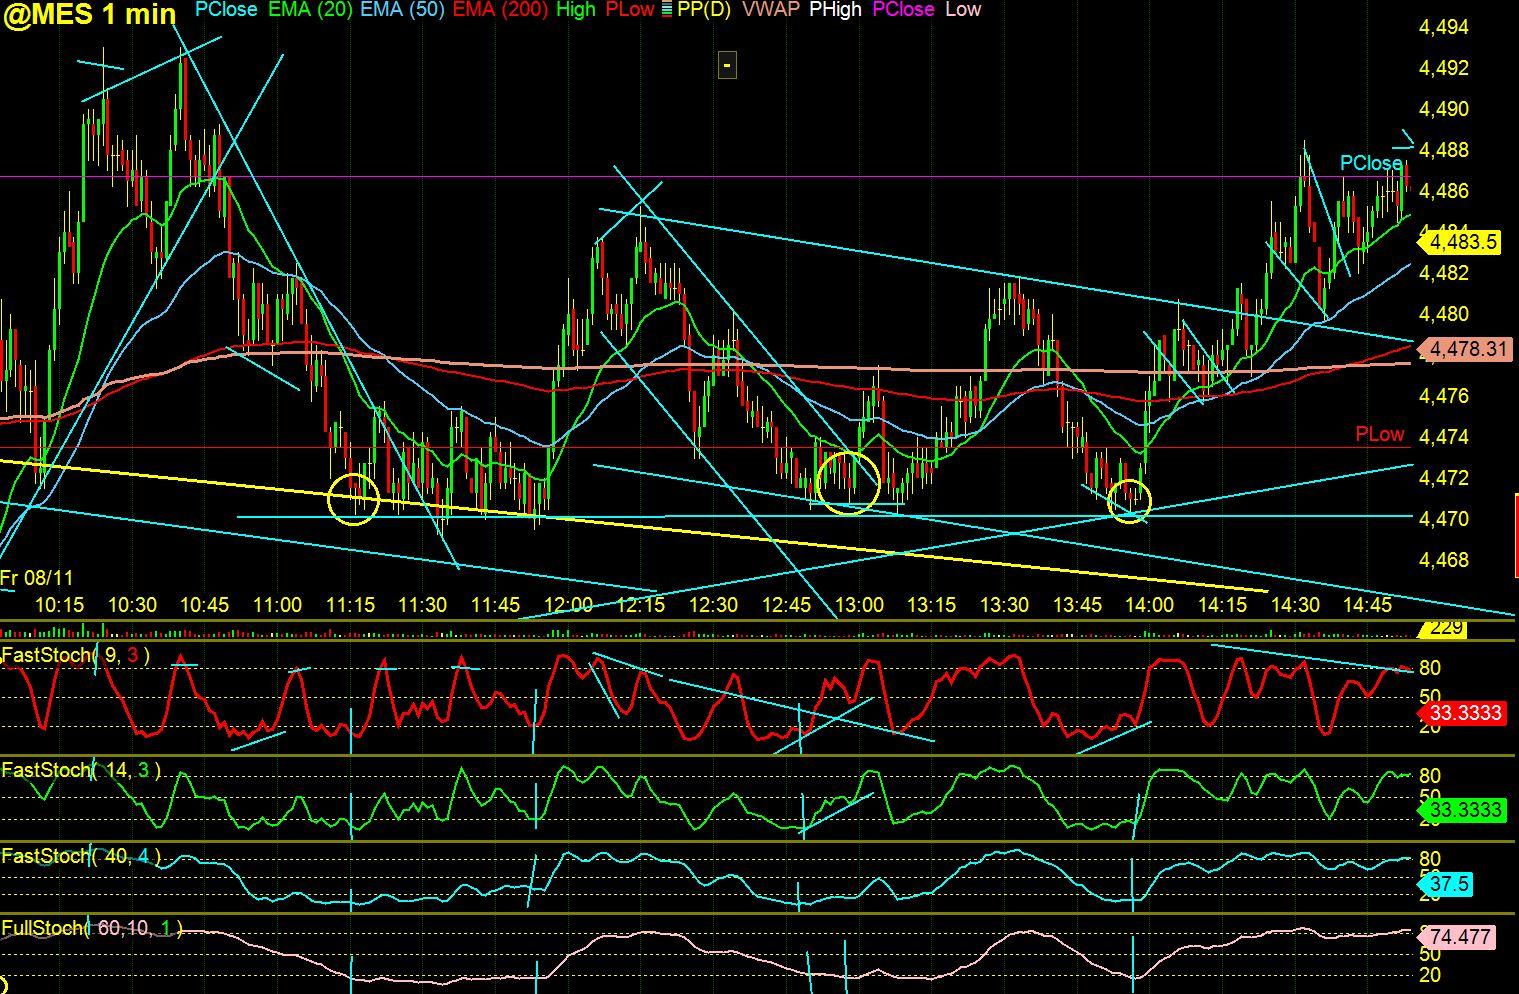Select the EMA (50) legend label

[402, 10]
